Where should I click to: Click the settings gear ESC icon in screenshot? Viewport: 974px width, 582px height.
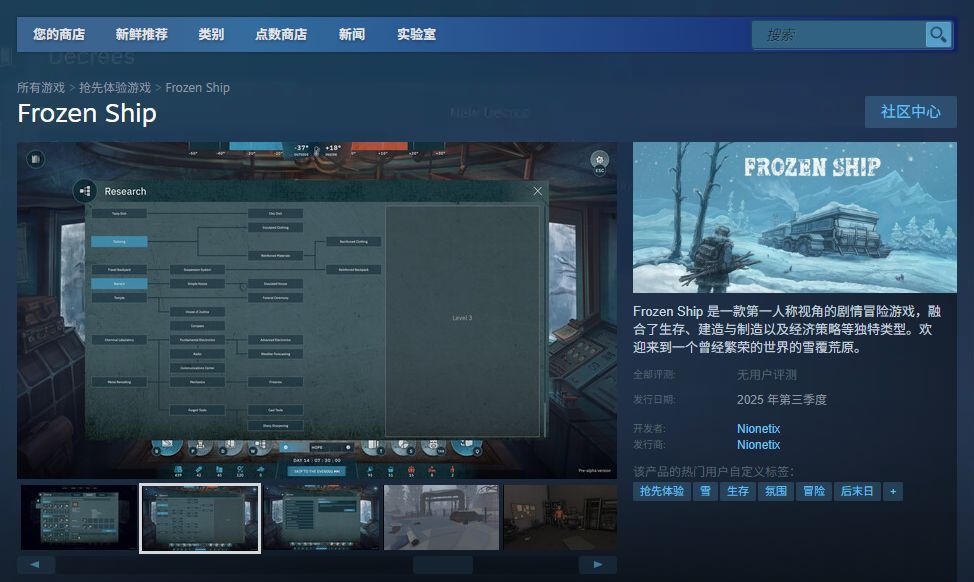(599, 161)
